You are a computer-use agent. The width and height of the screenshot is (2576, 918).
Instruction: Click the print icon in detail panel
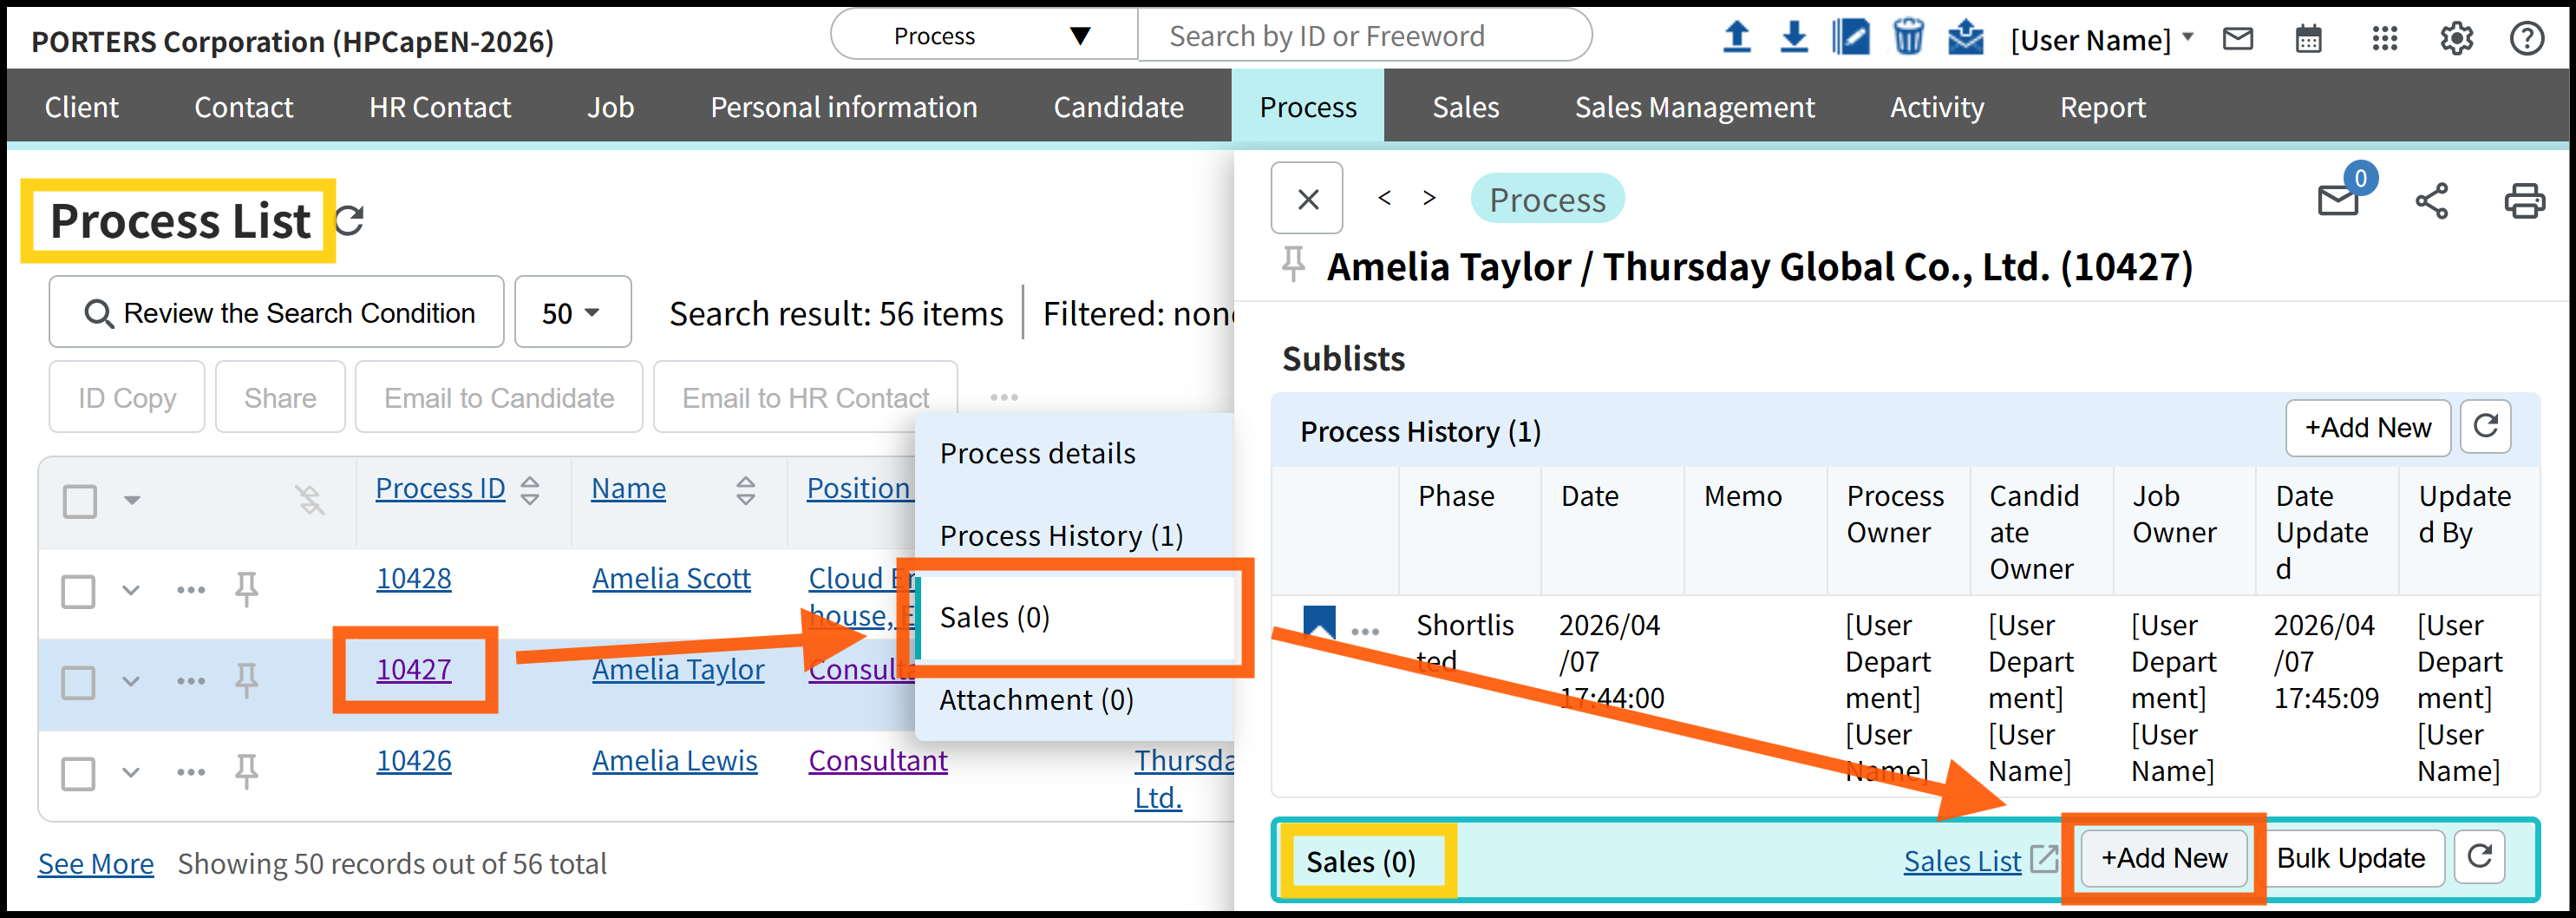tap(2522, 200)
